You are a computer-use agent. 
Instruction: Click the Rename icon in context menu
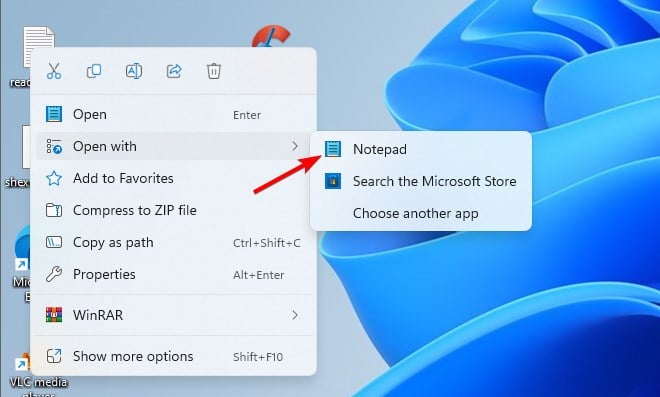[x=134, y=71]
